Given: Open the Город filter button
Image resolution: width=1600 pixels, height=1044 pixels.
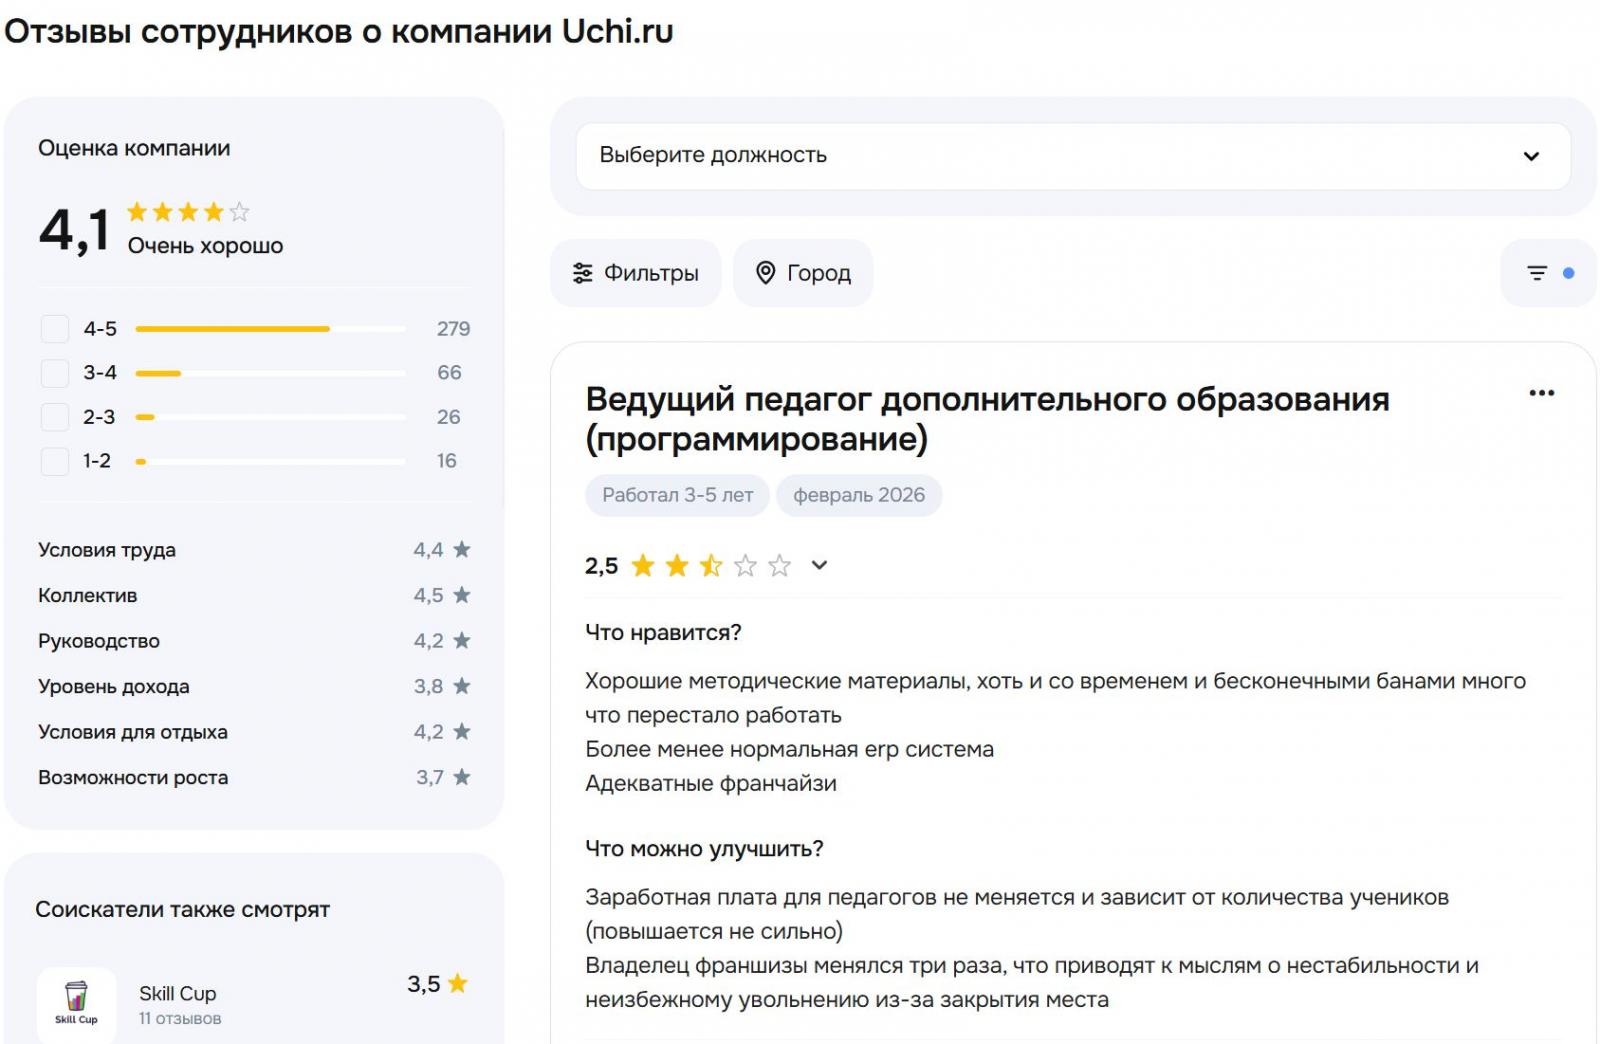Looking at the screenshot, I should (803, 273).
